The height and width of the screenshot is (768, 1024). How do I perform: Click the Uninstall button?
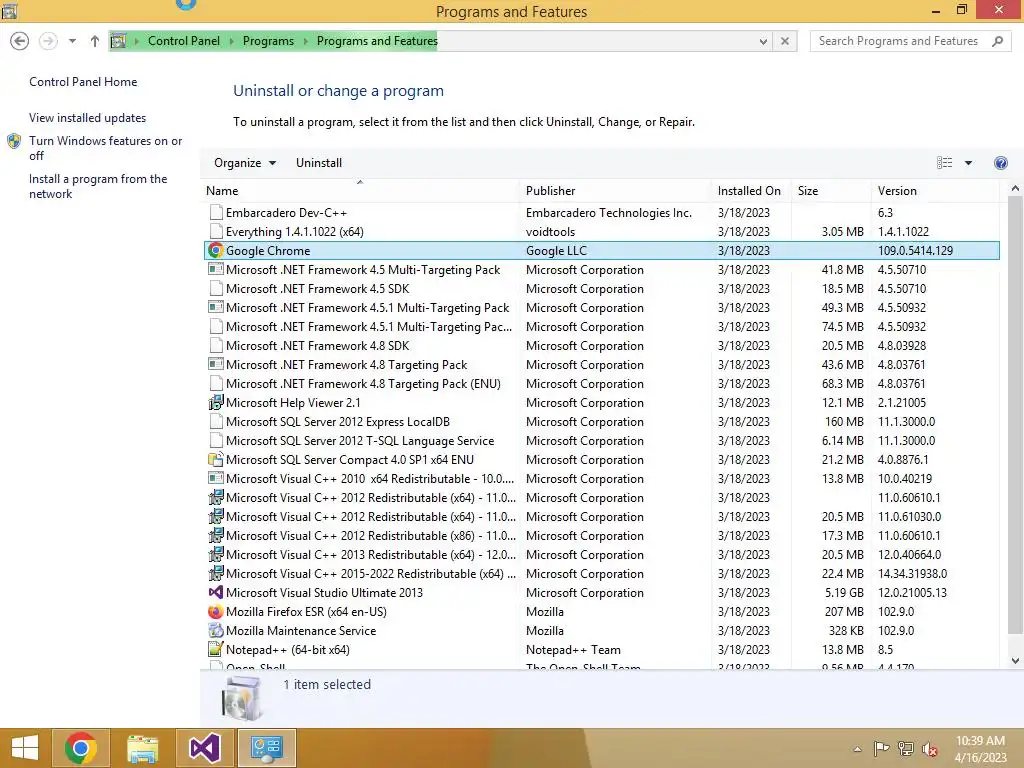[x=319, y=163]
